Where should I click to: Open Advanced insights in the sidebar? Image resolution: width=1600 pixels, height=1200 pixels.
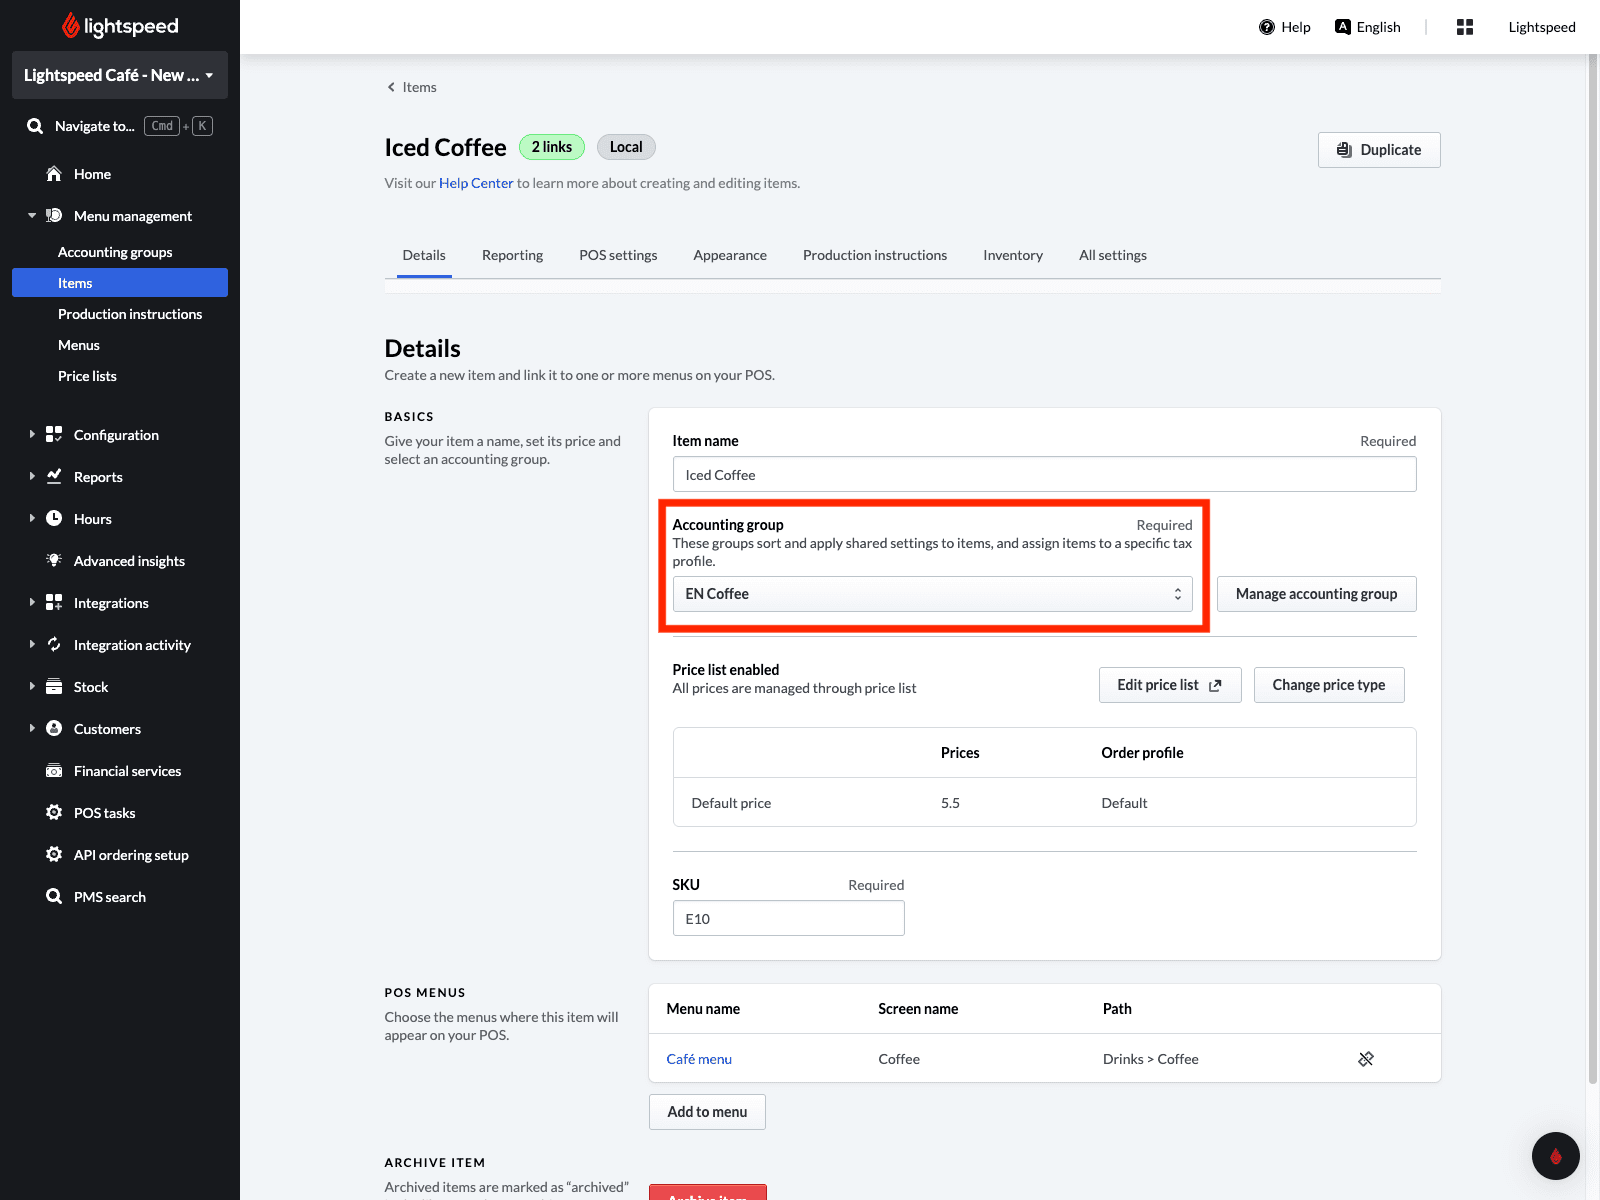click(x=129, y=561)
